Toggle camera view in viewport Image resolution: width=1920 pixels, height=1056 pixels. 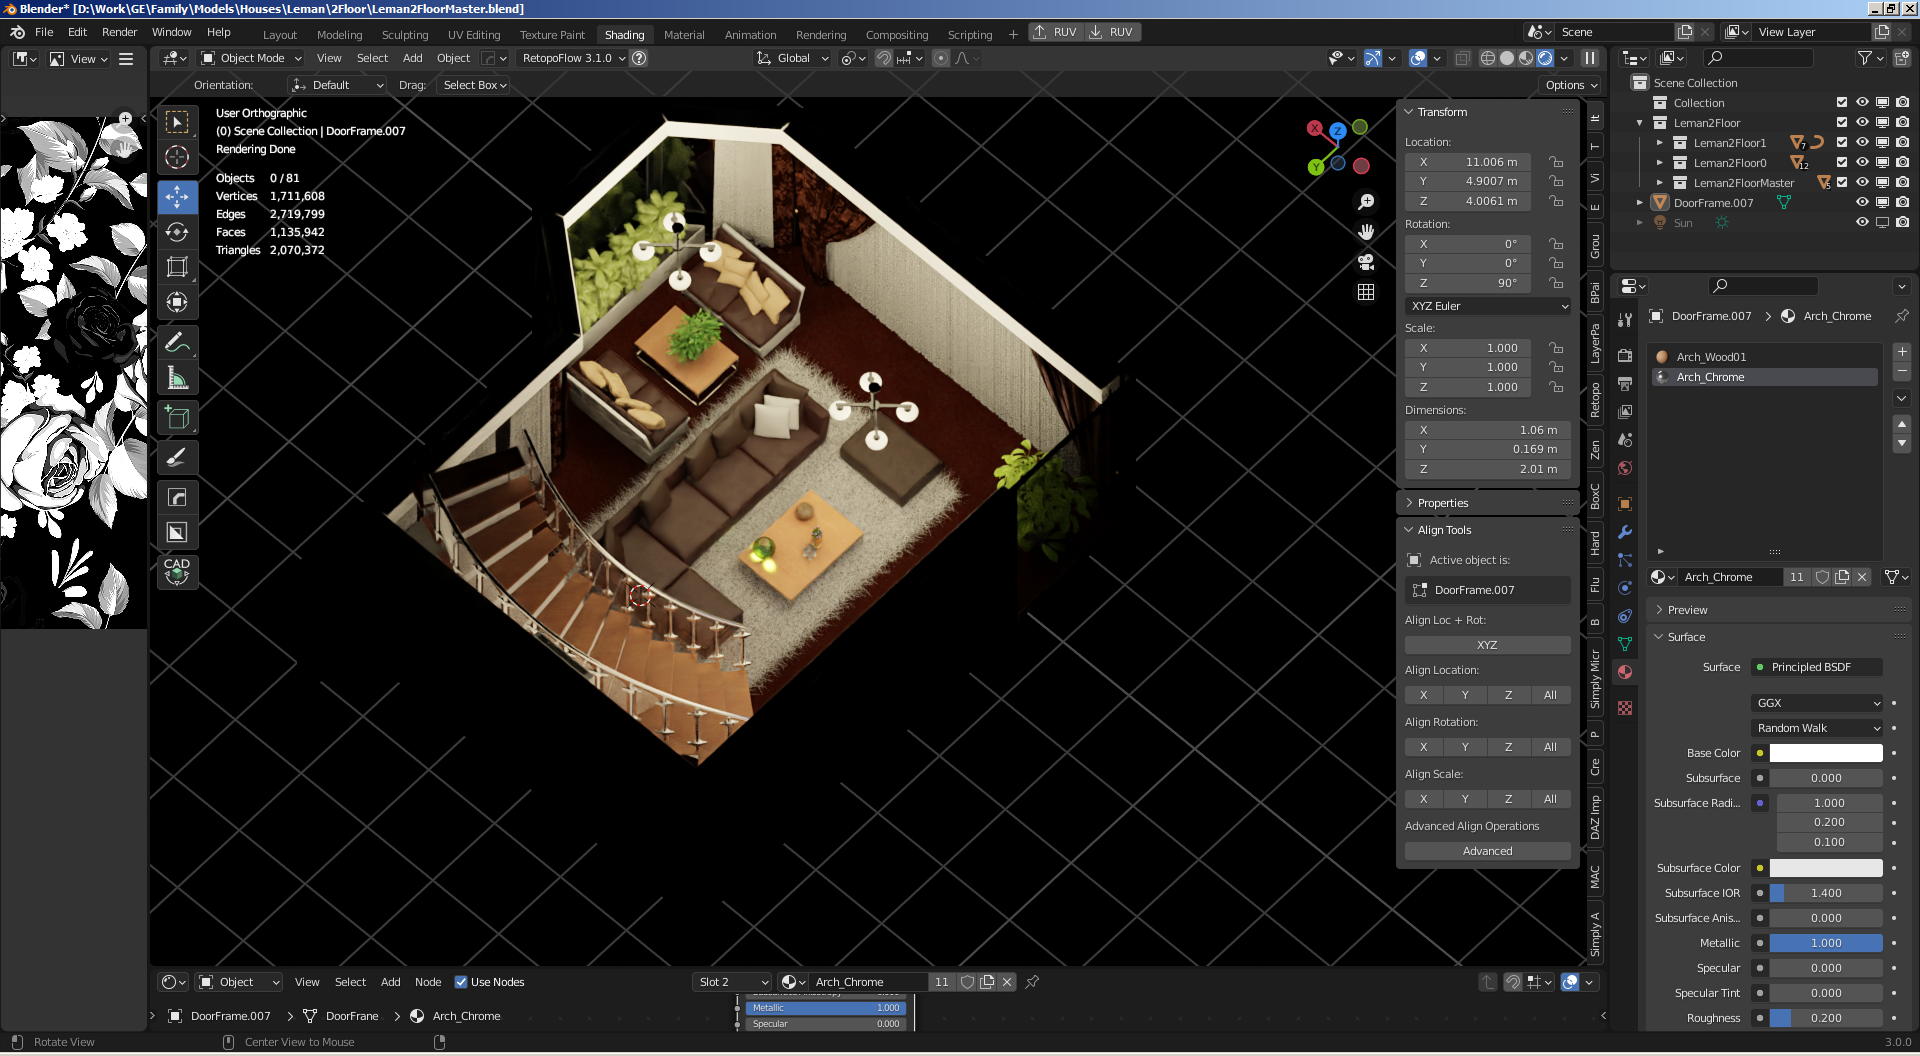1366,262
